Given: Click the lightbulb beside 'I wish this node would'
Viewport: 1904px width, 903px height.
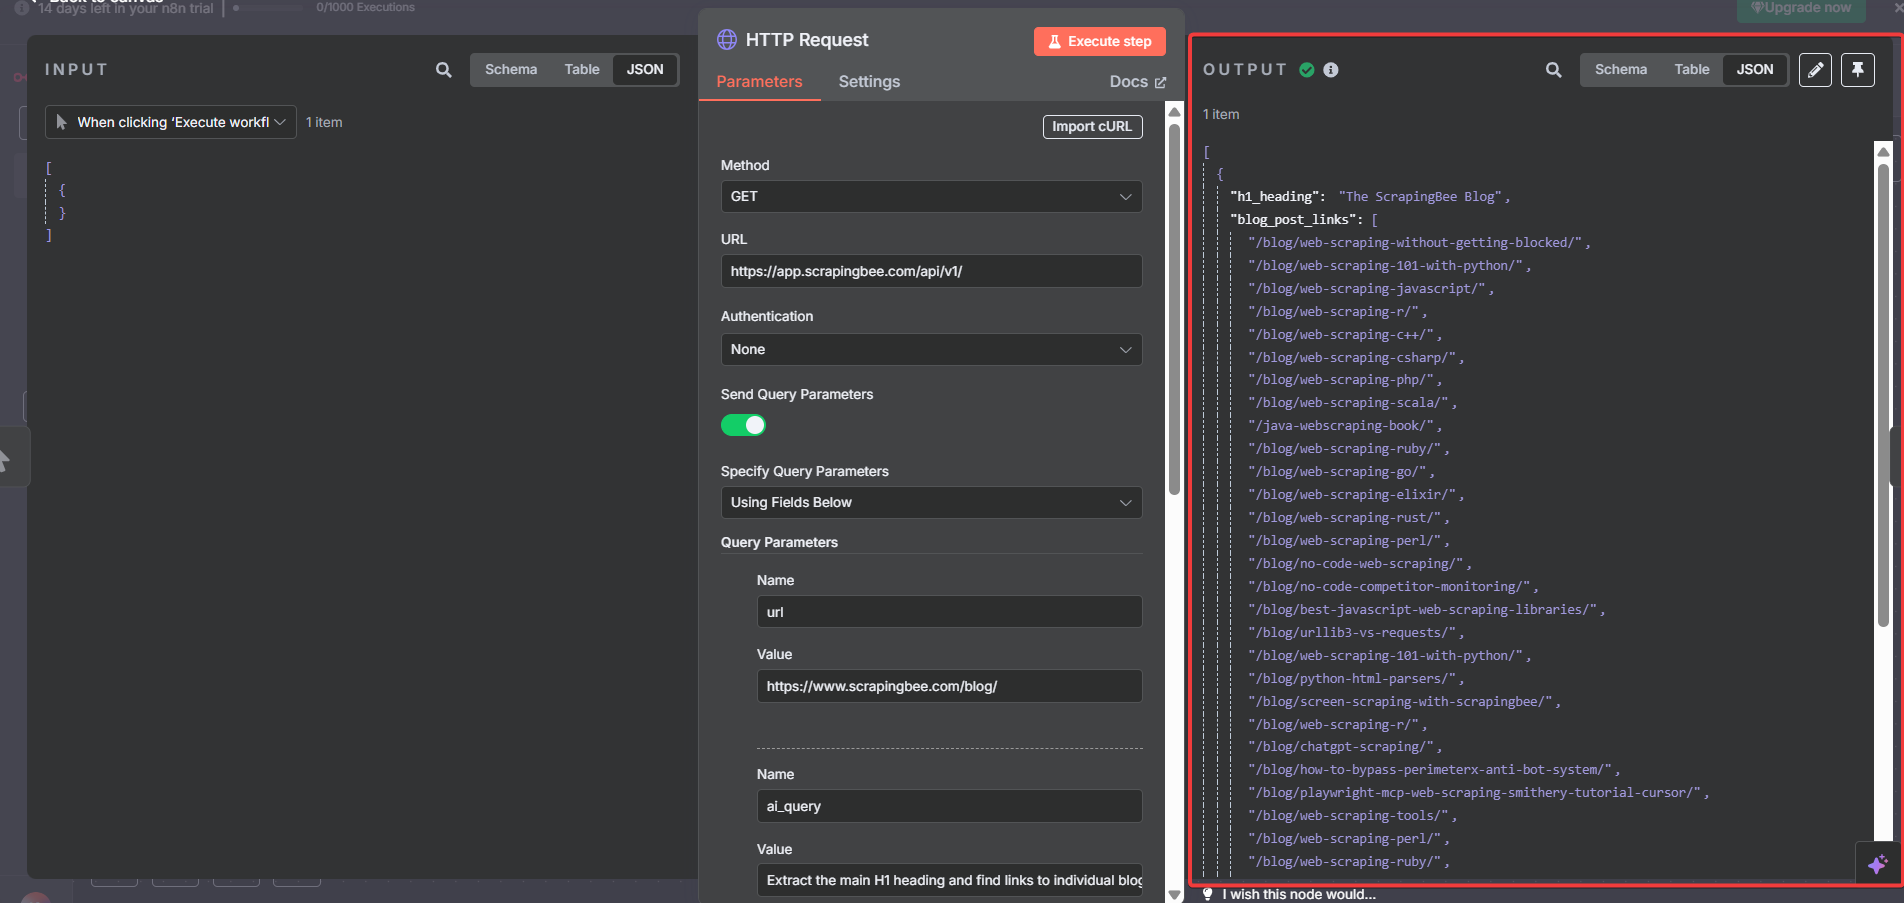Looking at the screenshot, I should pyautogui.click(x=1209, y=894).
